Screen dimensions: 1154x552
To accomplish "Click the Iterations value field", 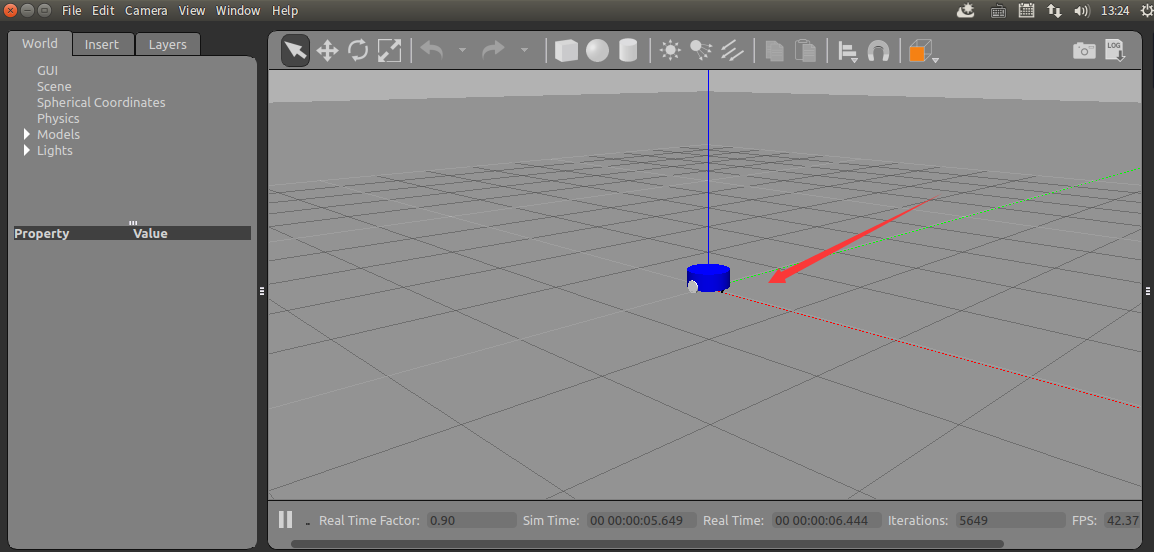I will 1010,520.
